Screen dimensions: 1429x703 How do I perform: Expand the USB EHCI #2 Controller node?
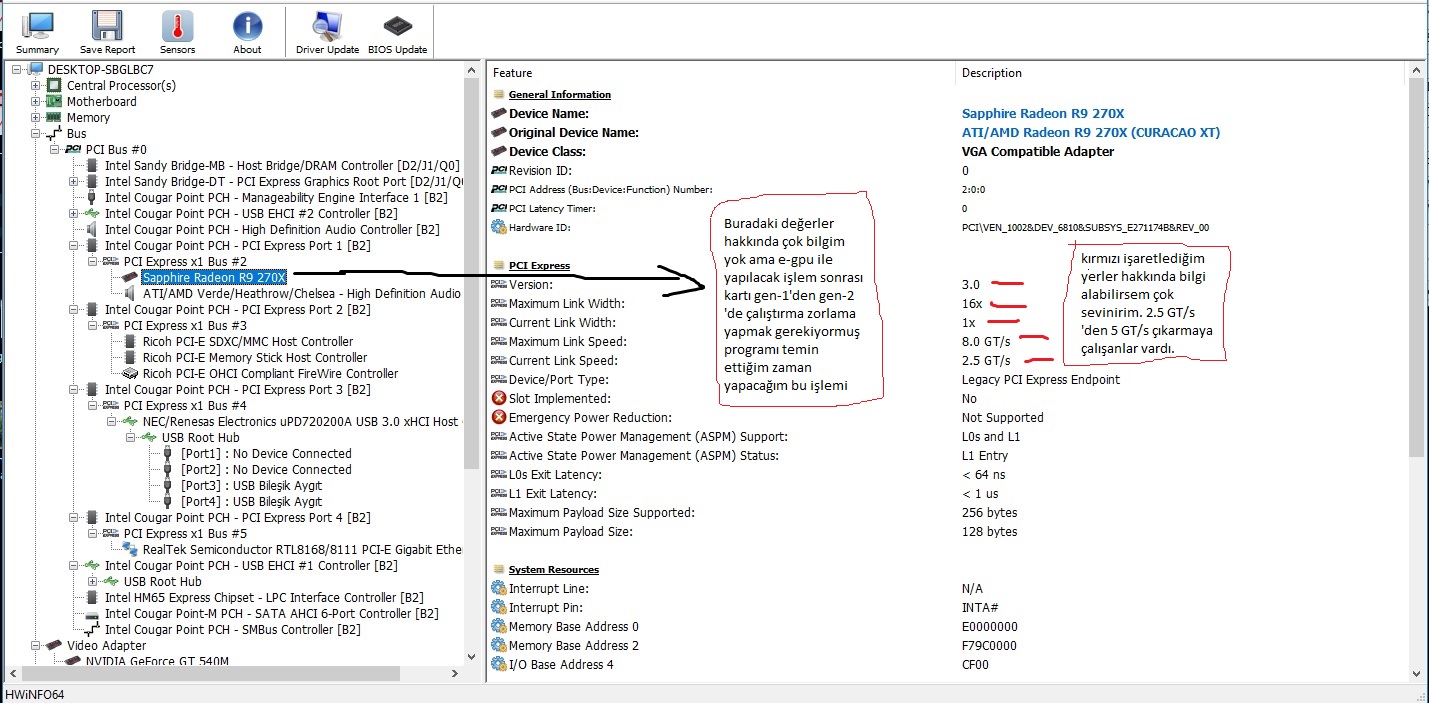coord(74,213)
